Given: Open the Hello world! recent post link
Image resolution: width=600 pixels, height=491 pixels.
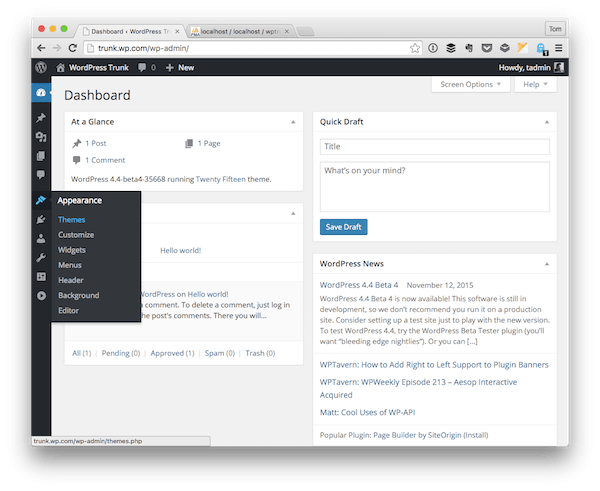Looking at the screenshot, I should tap(180, 251).
